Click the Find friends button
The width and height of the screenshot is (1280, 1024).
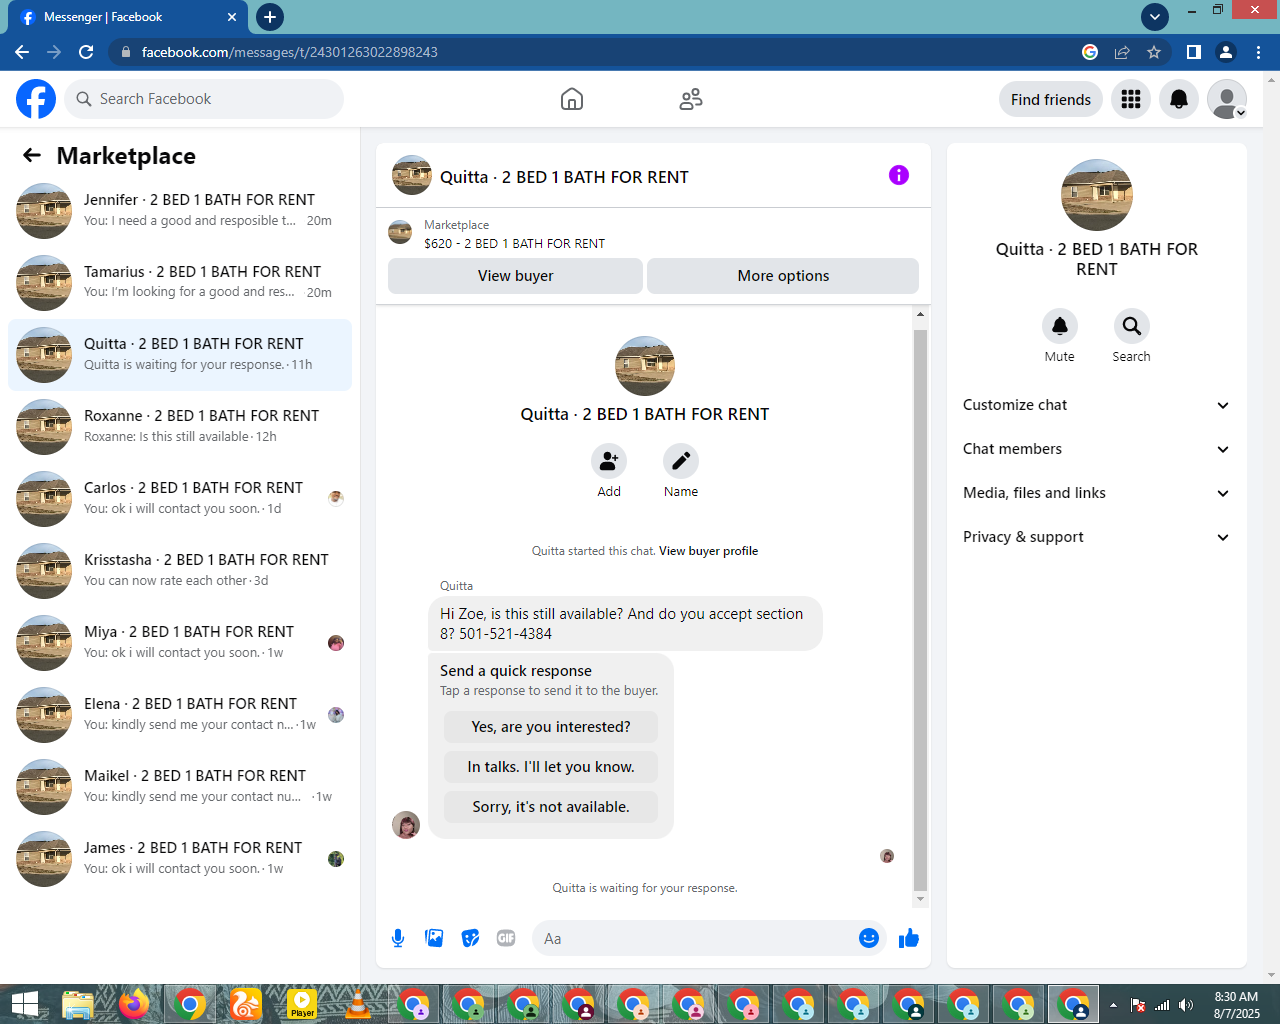1051,99
